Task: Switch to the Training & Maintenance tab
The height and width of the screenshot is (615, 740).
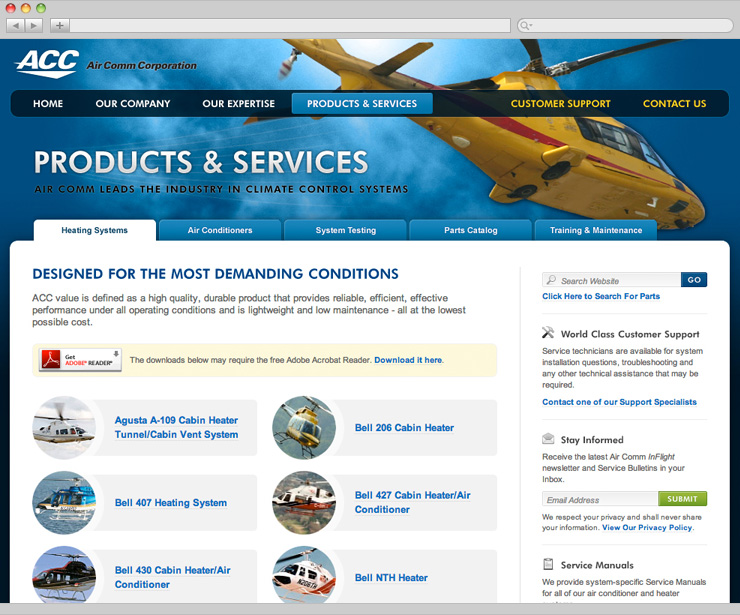Action: click(x=596, y=230)
